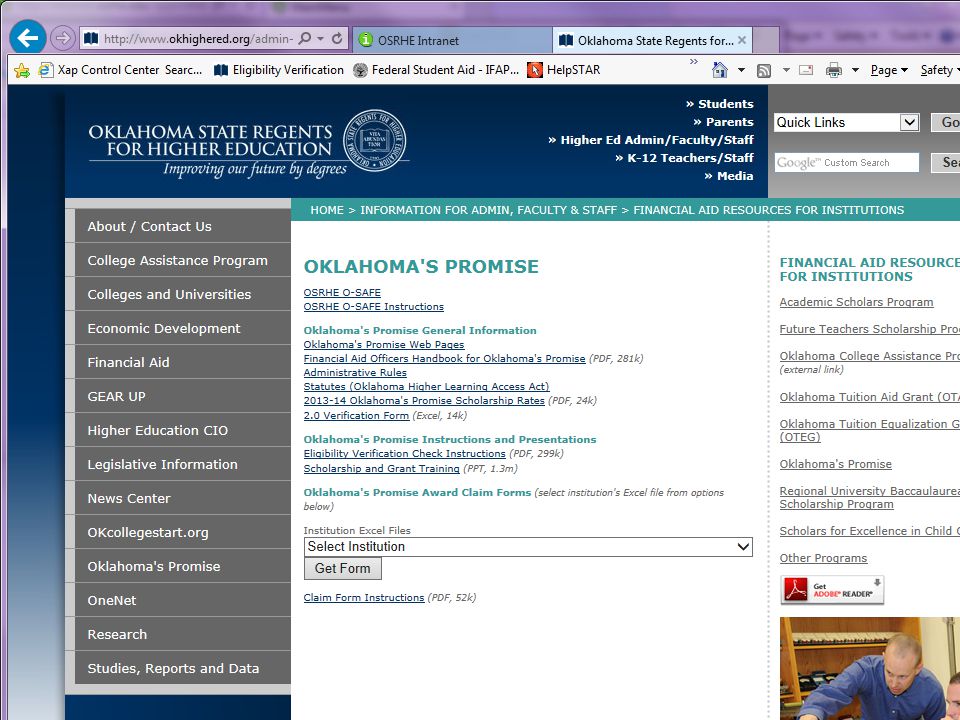Open address bar history dropdown arrow

pos(320,39)
